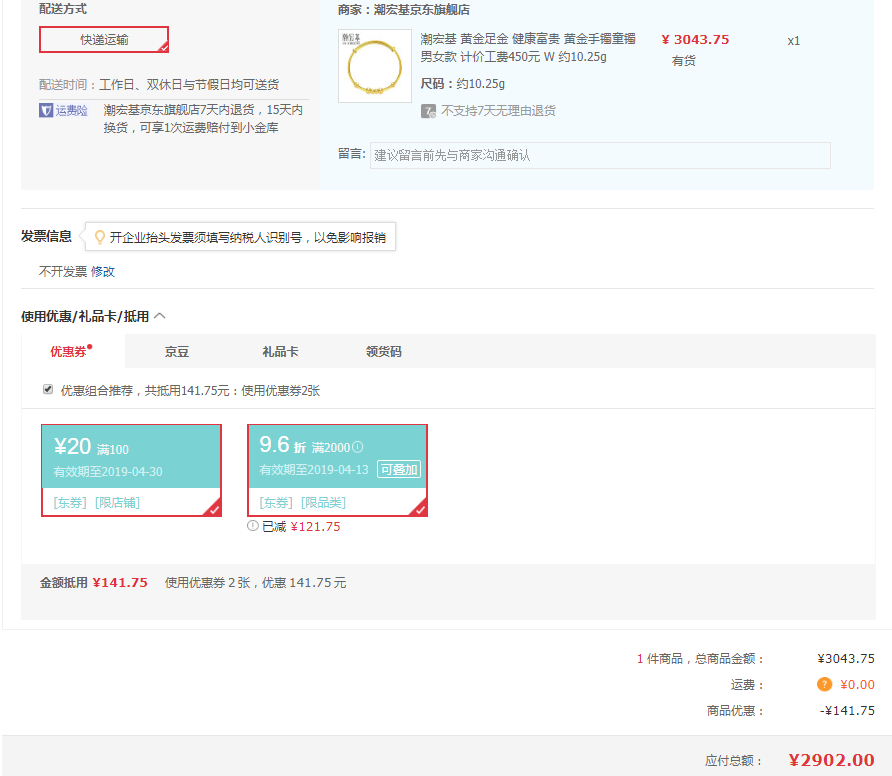Screen dimensions: 892x776
Task: Click the invoice tip lightbulb icon
Action: [100, 237]
